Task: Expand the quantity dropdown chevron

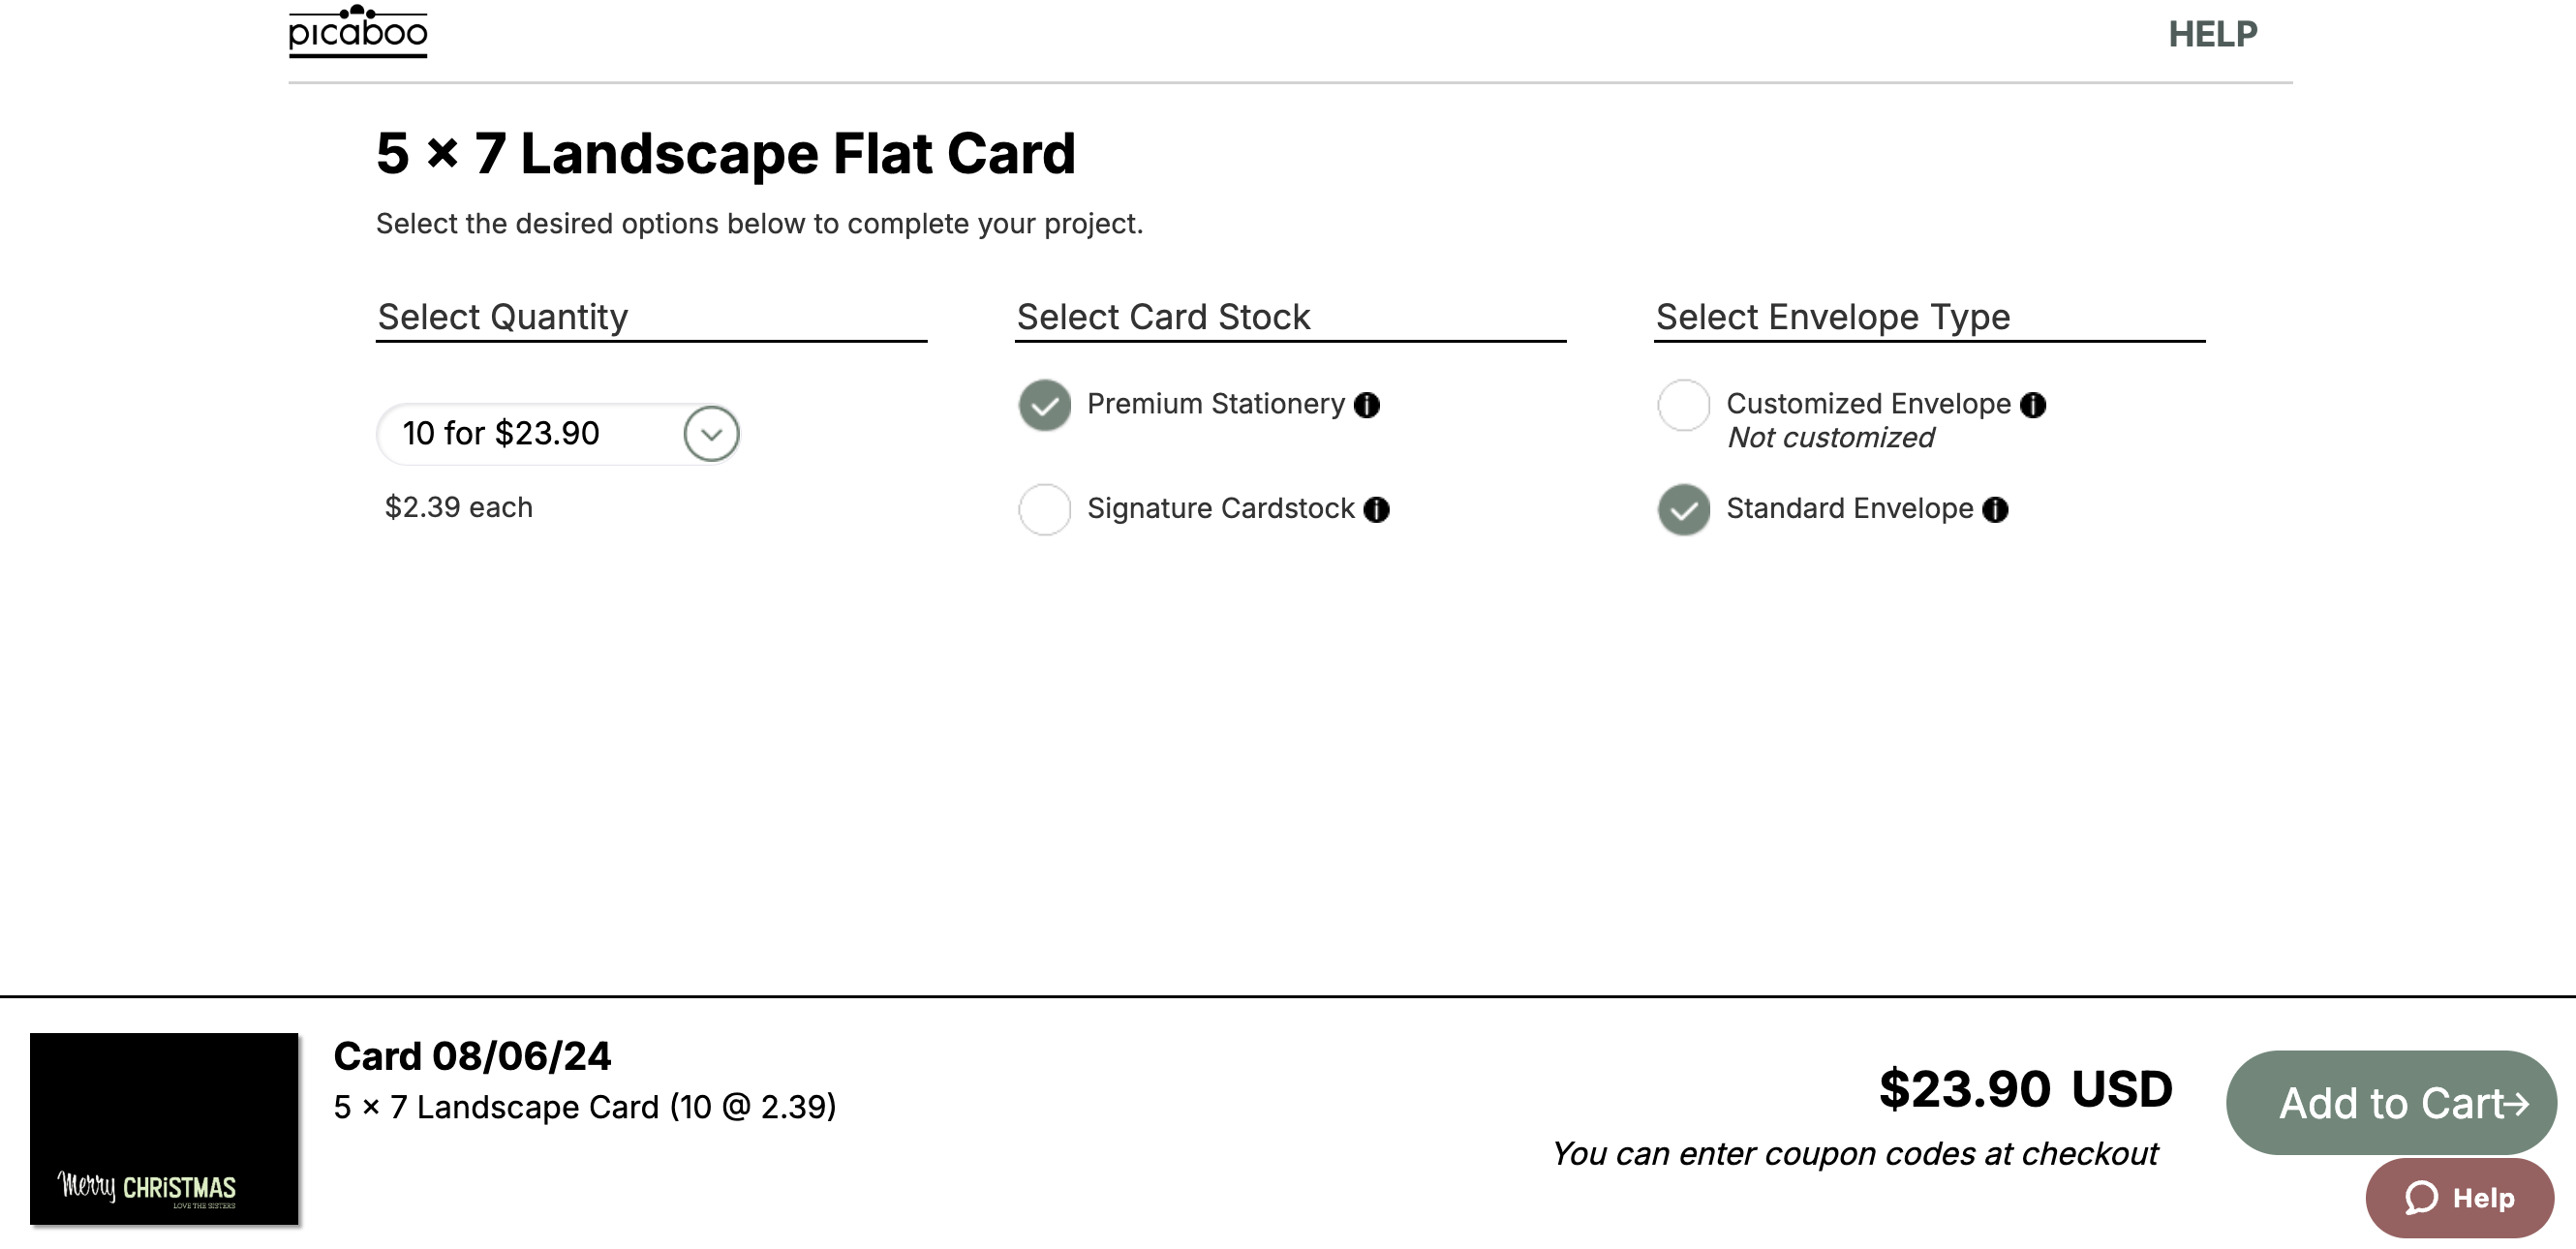Action: [x=711, y=434]
